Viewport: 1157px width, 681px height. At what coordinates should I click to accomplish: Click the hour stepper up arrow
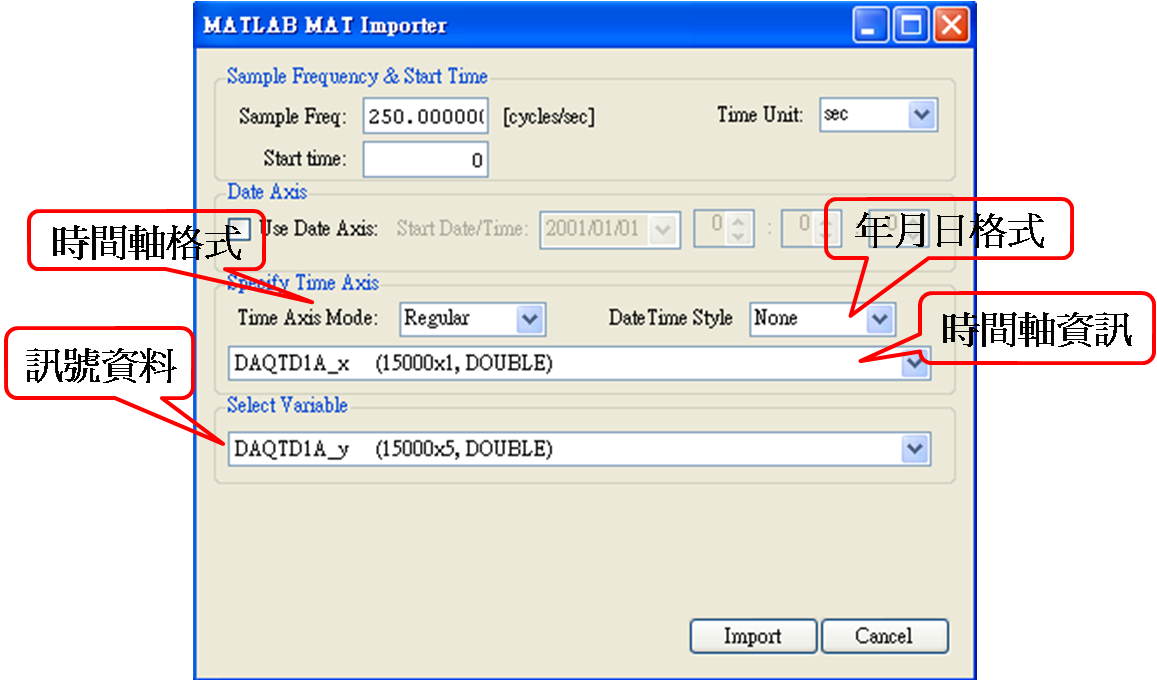(x=738, y=222)
